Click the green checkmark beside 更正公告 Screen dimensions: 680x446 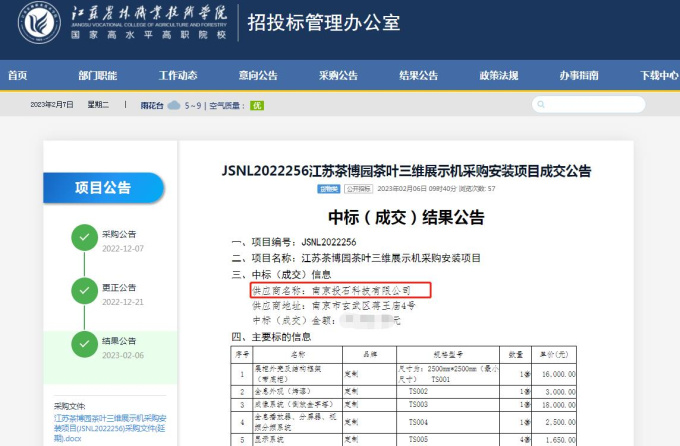click(x=84, y=292)
